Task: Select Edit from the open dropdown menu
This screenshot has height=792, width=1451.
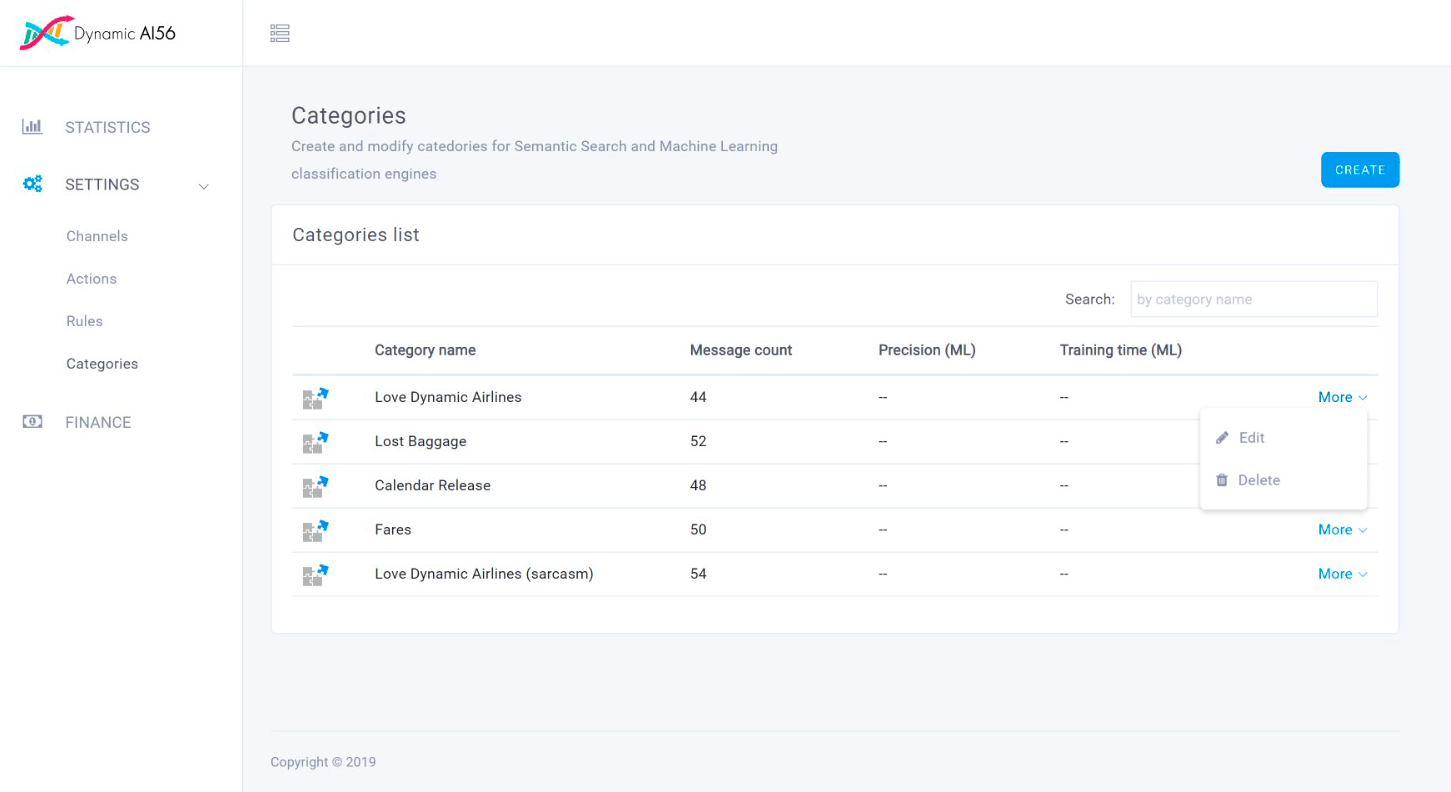Action: 1250,438
